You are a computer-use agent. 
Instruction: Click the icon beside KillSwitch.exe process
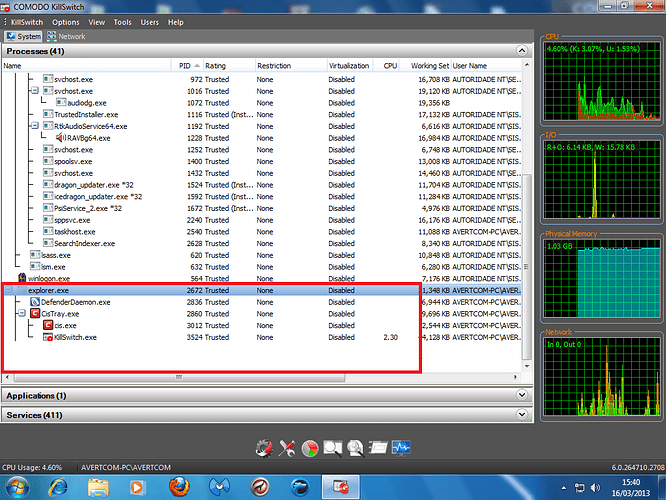tap(48, 337)
